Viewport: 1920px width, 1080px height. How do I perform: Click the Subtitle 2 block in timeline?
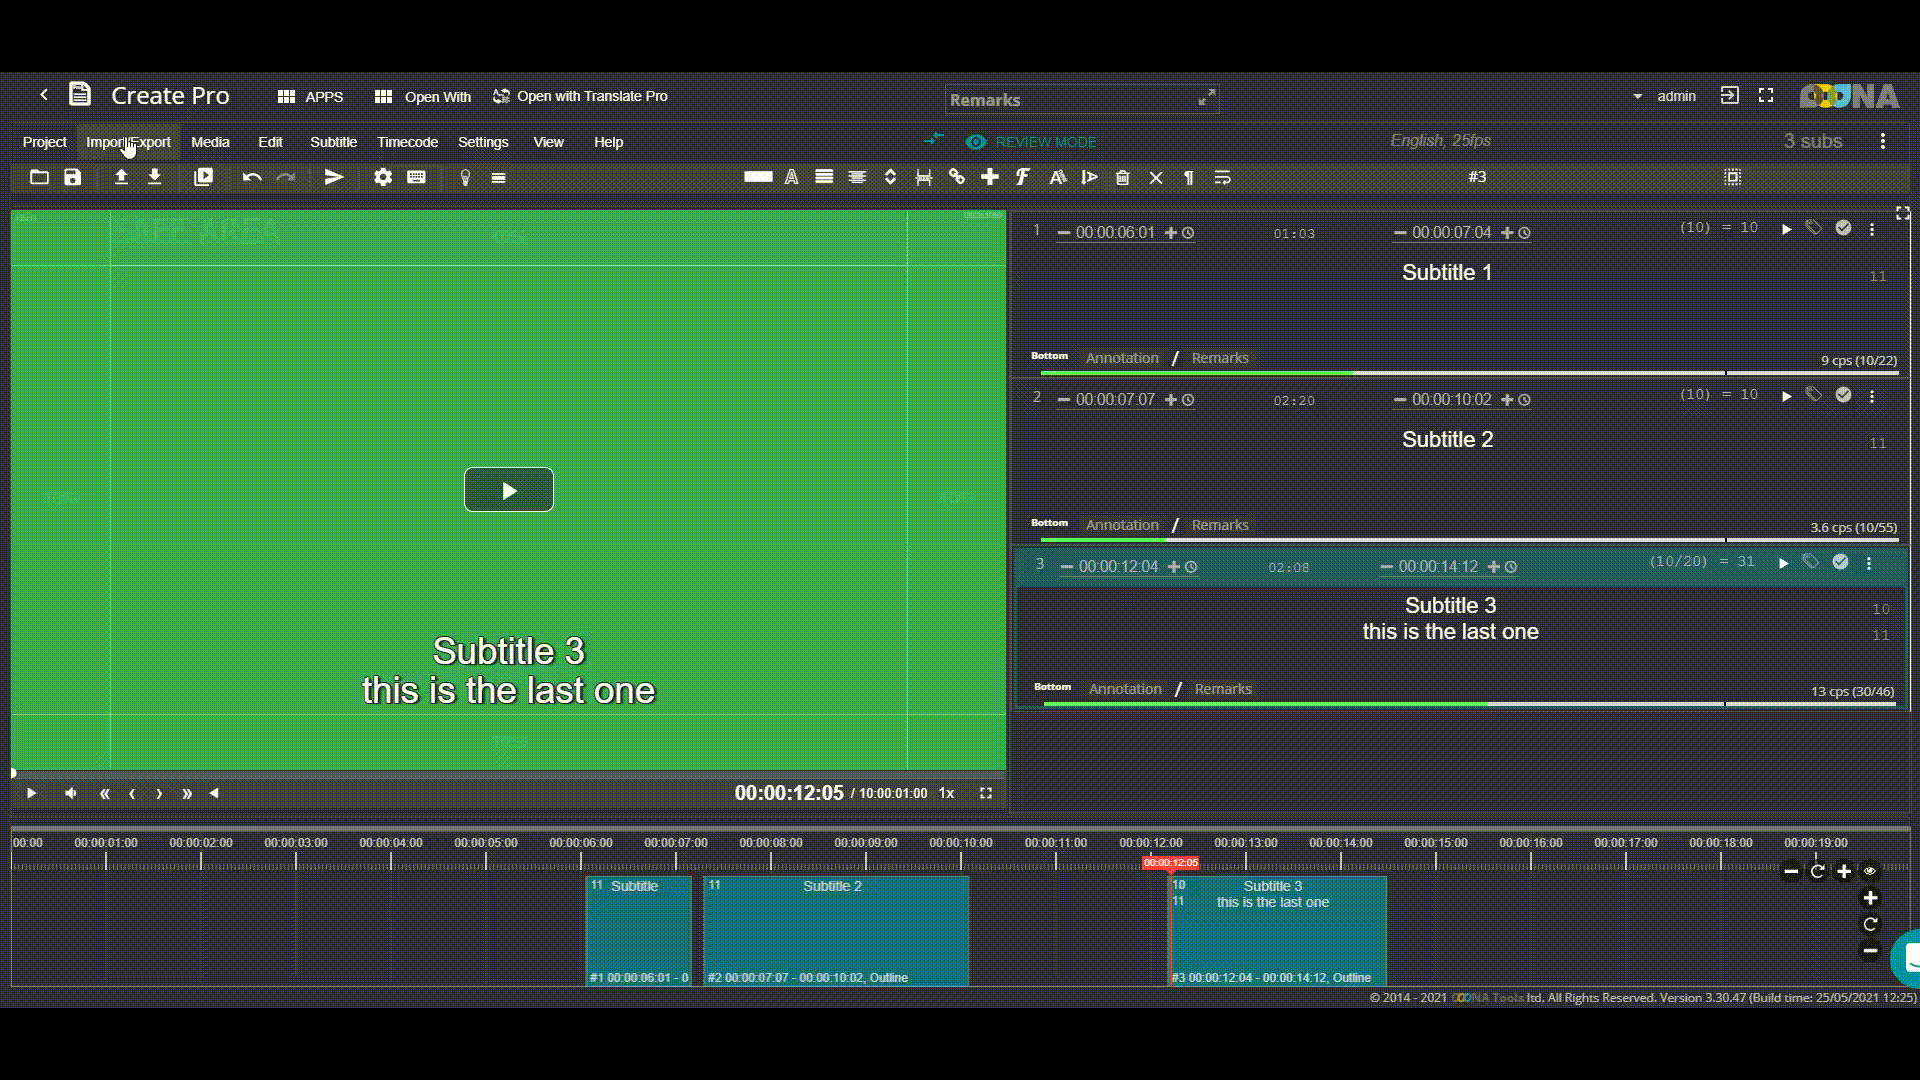(836, 930)
